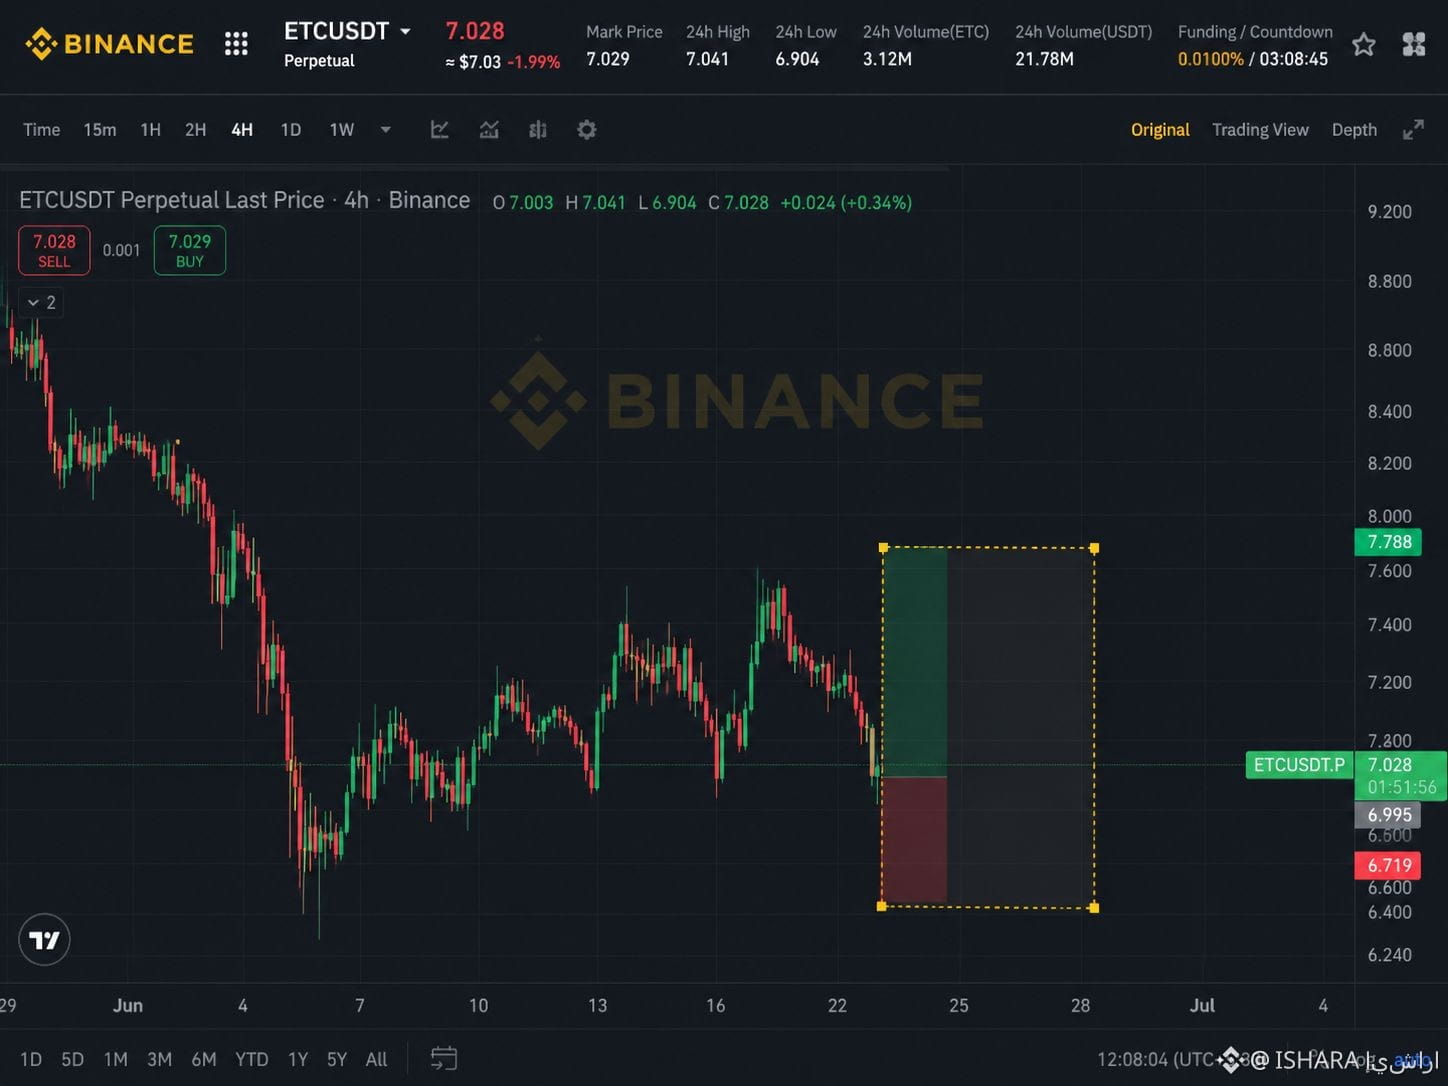This screenshot has height=1086, width=1448.
Task: Select the red loss zone of position
Action: click(x=915, y=841)
